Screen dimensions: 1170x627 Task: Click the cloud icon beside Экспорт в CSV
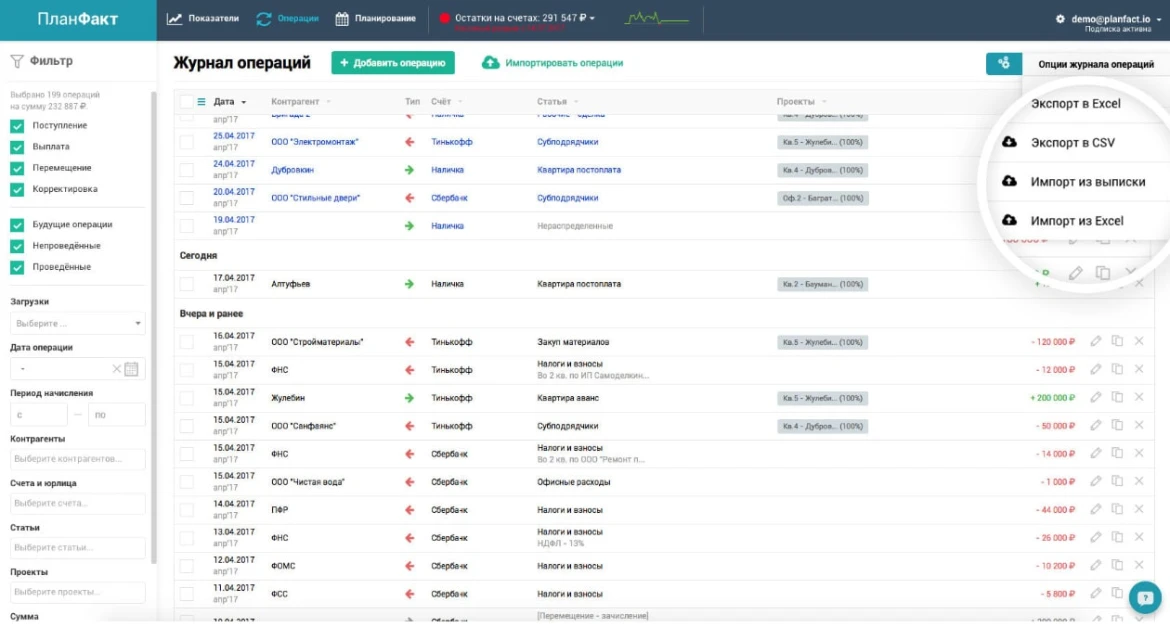[x=1010, y=143]
